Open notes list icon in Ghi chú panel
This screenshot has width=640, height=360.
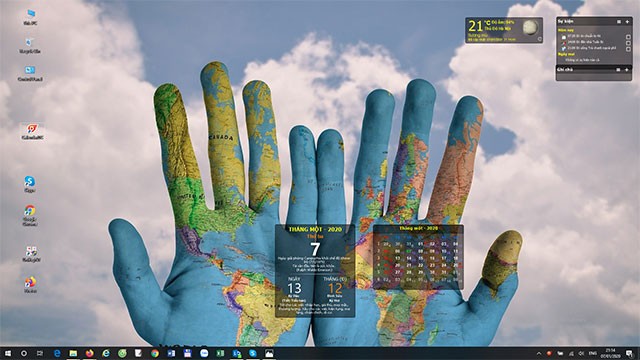[618, 70]
